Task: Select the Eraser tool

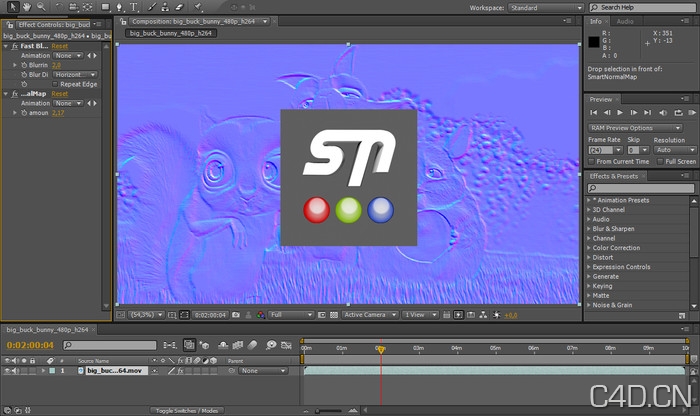Action: [179, 7]
